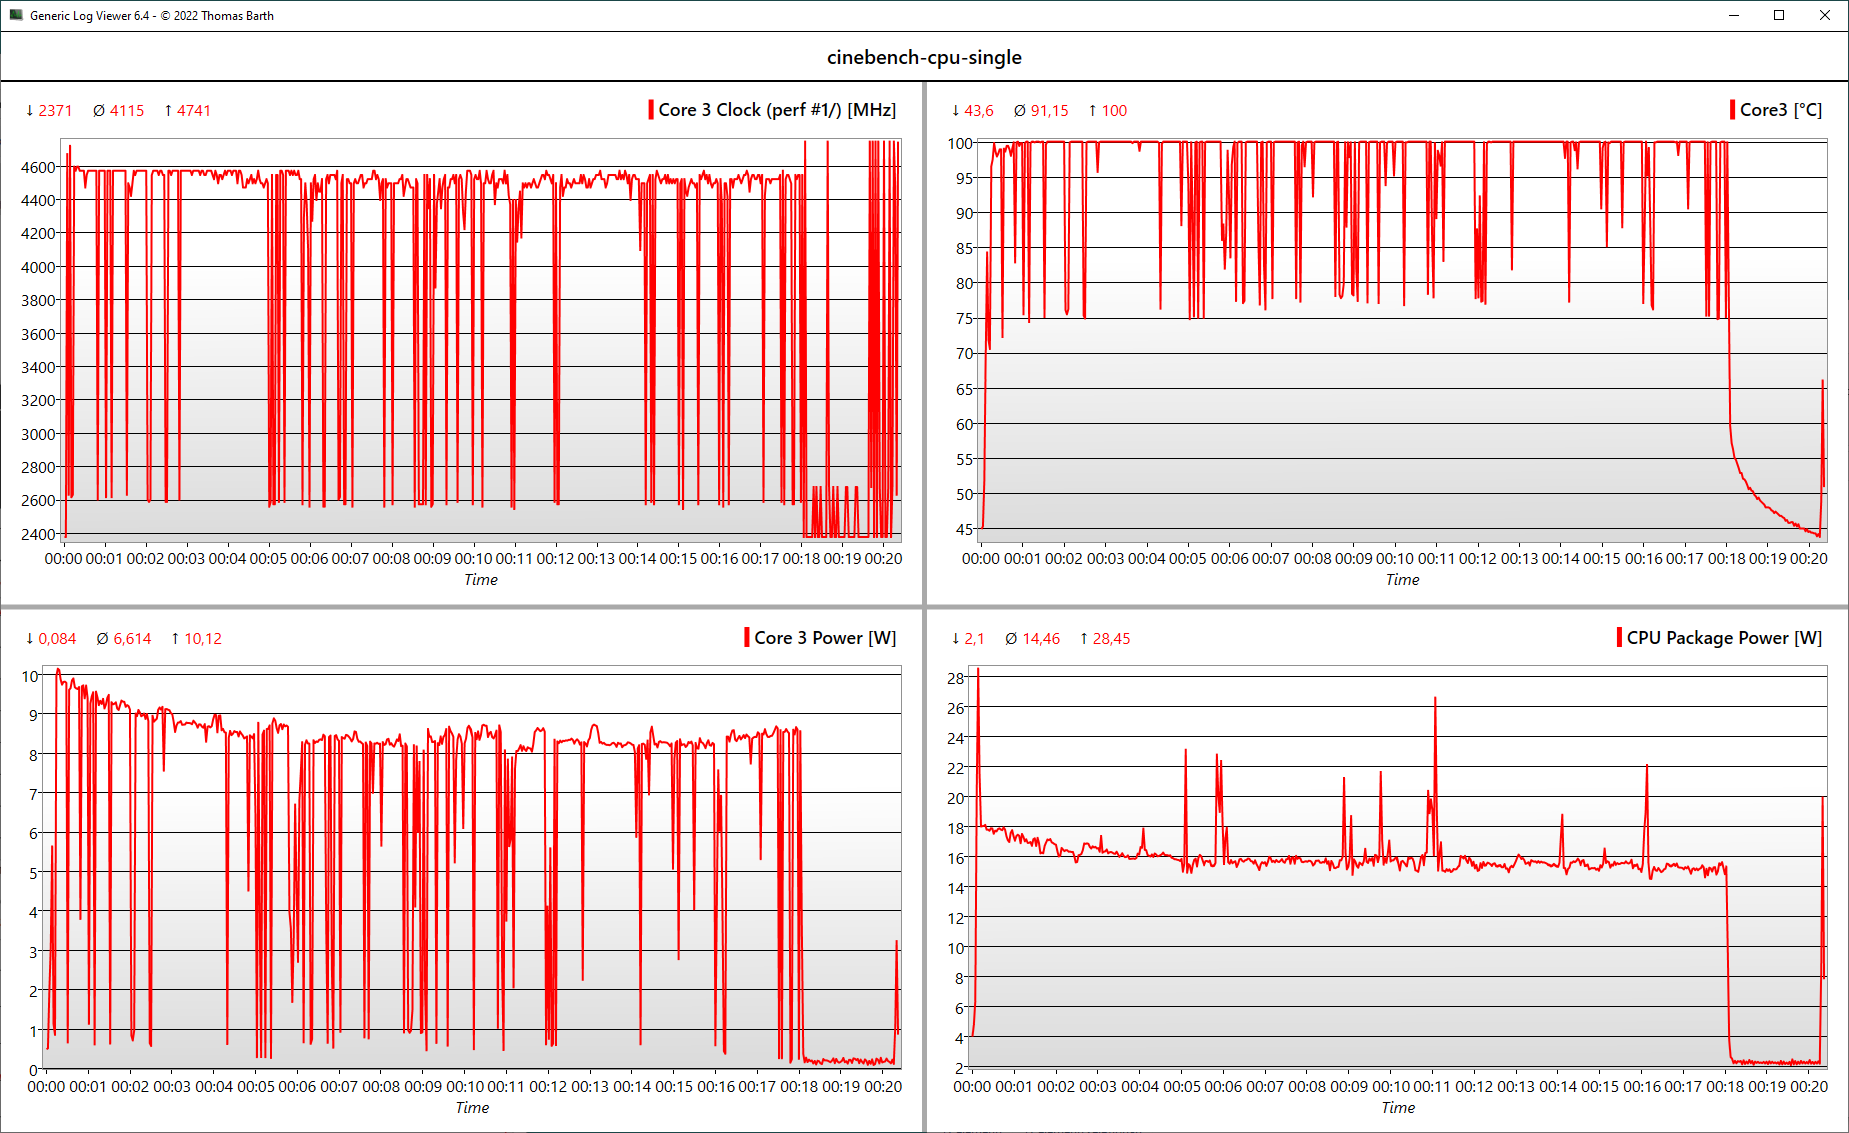Click the red legend marker for Core3 temperature

[x=1733, y=110]
